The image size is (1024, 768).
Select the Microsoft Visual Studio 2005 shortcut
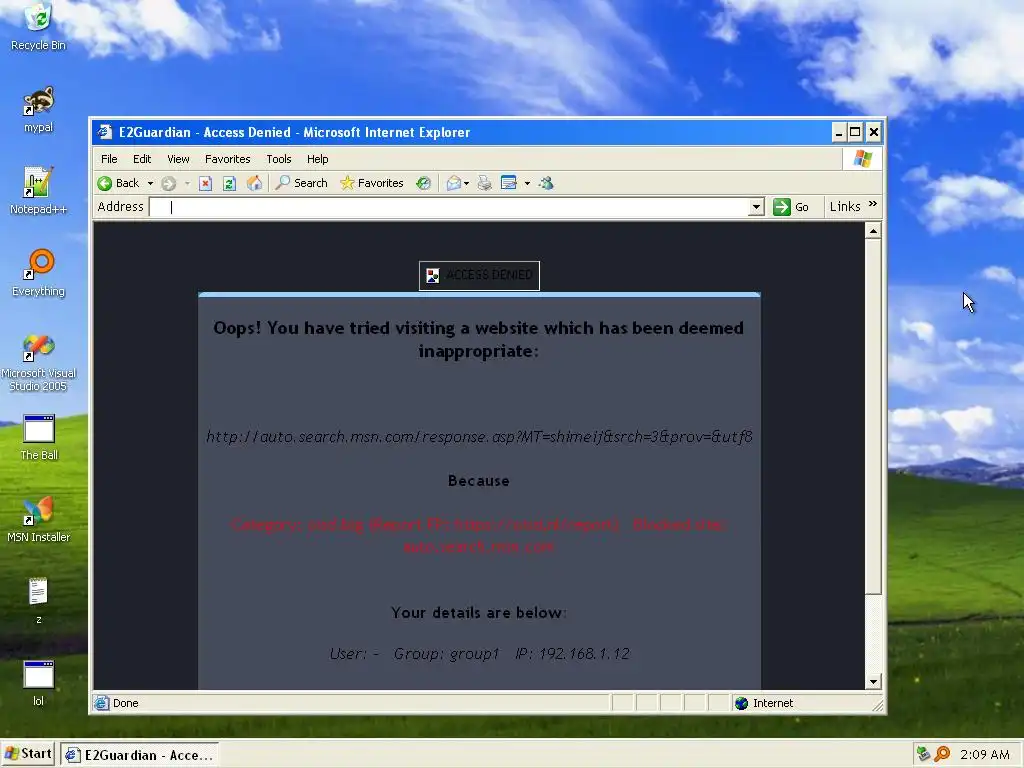39,363
